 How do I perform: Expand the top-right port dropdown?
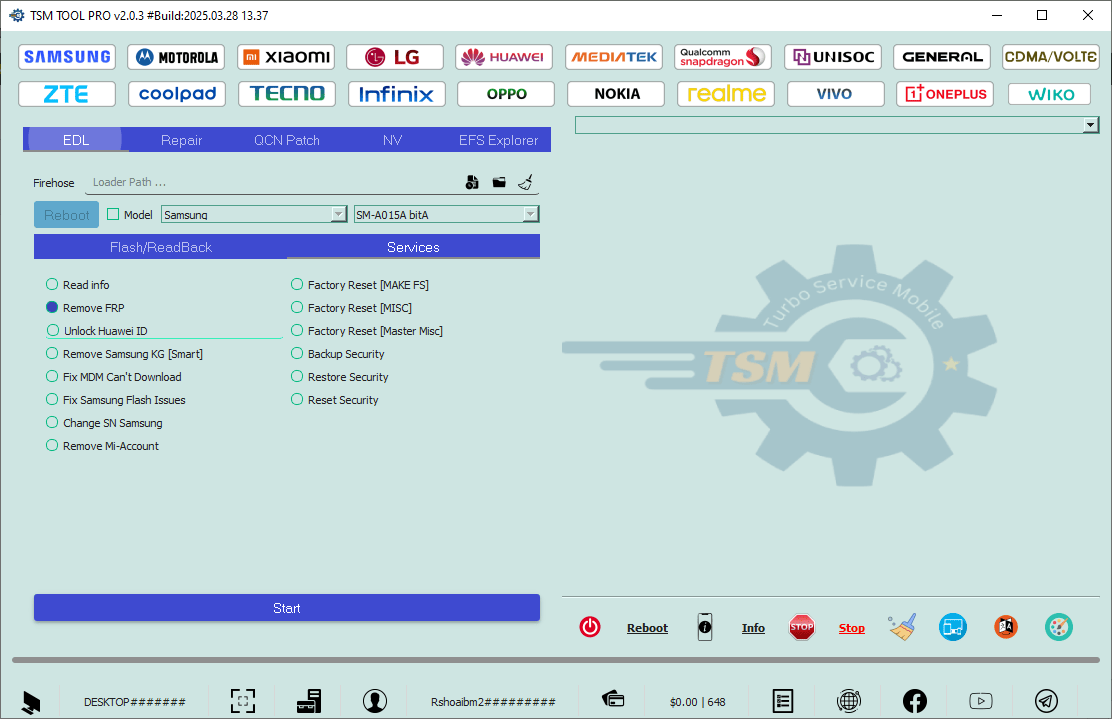[1090, 125]
